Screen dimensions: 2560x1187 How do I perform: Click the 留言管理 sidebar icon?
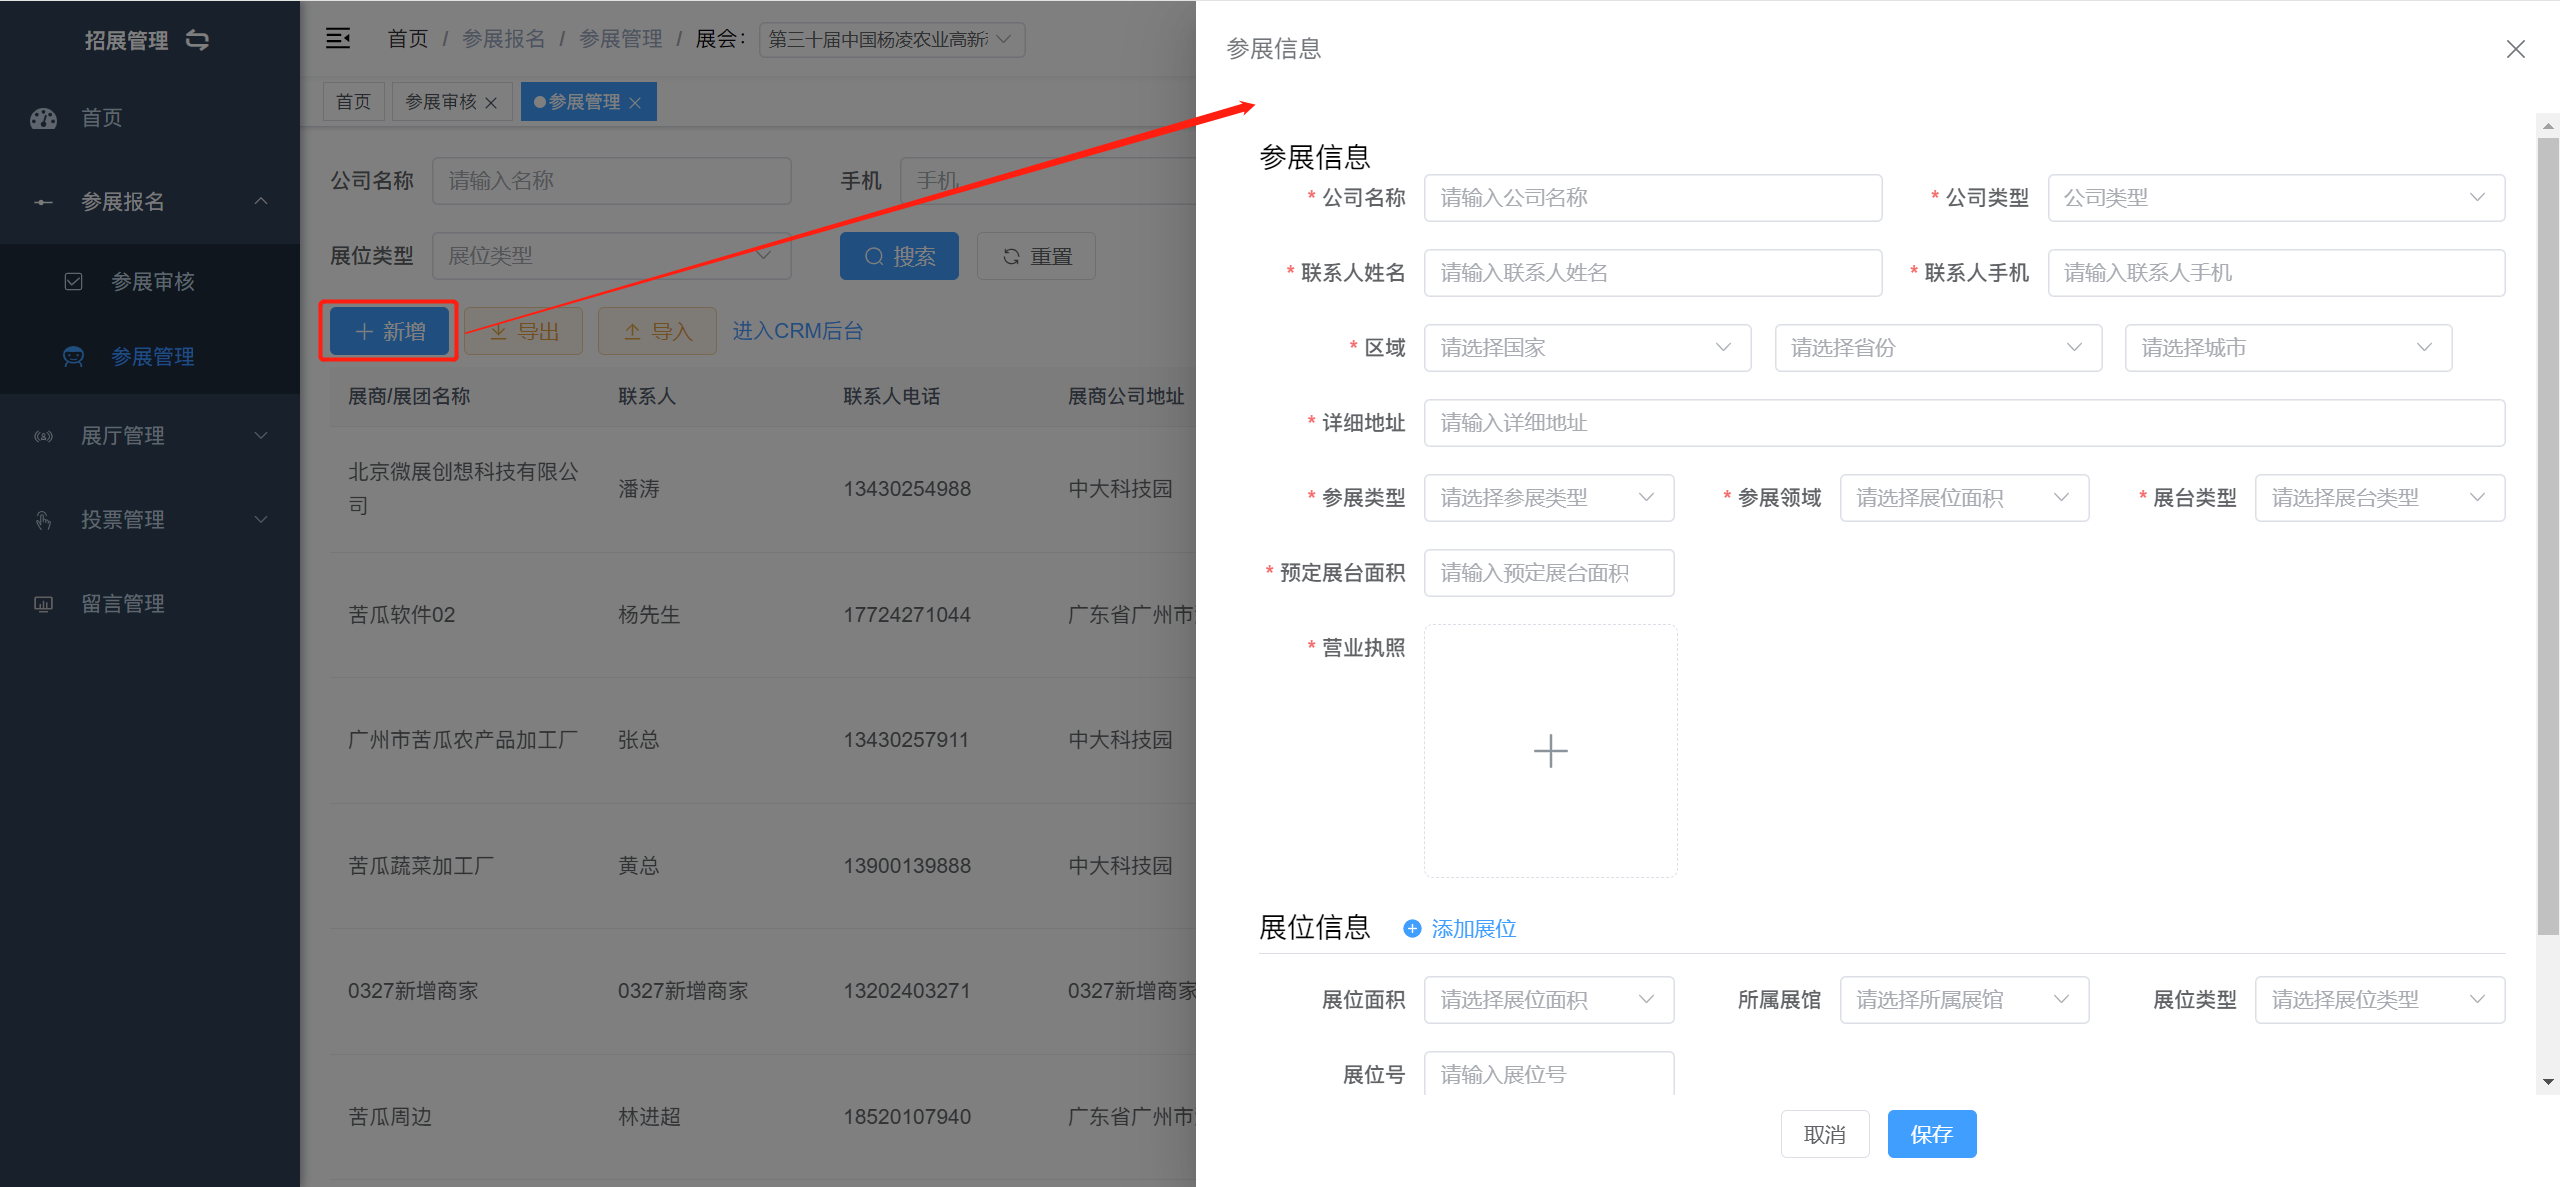point(44,604)
